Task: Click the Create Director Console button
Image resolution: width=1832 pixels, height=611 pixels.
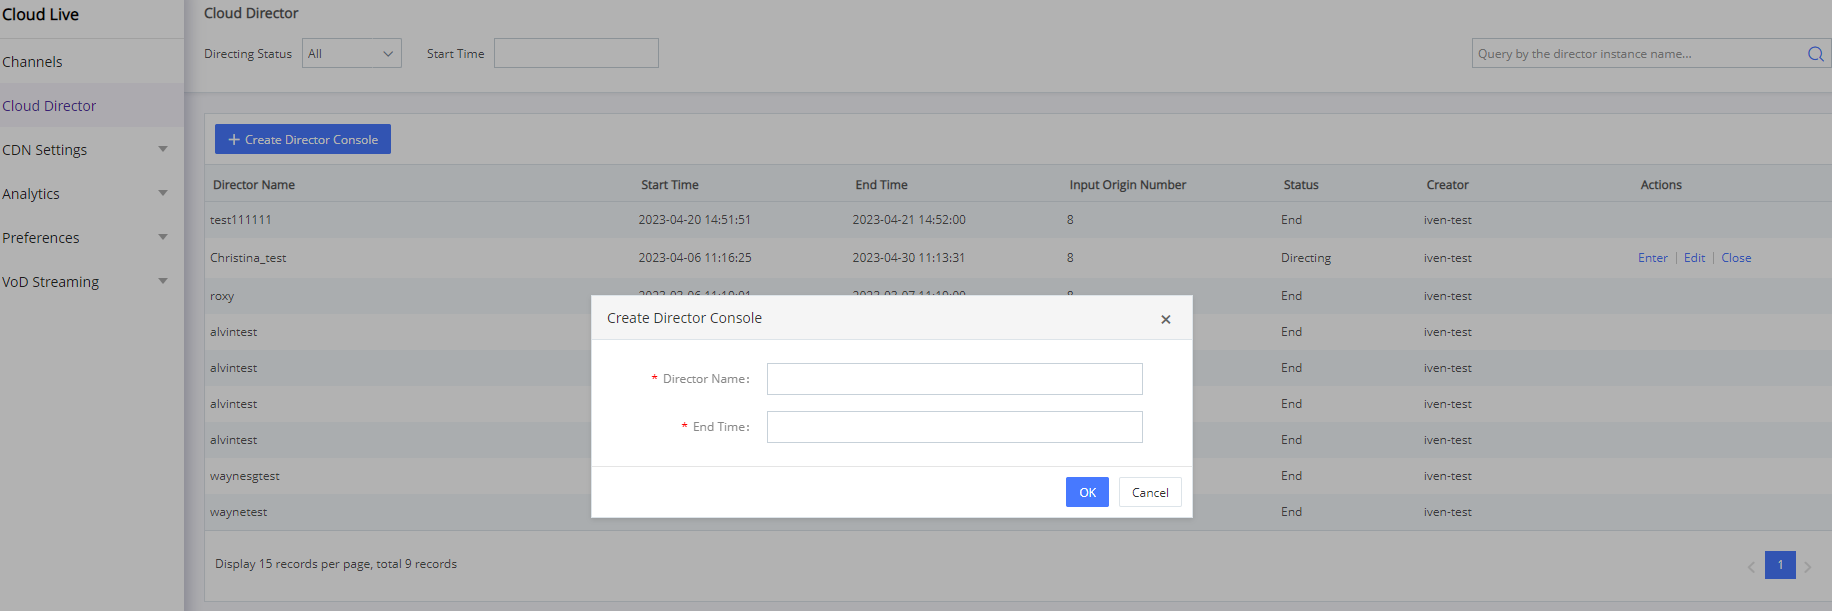Action: [302, 140]
